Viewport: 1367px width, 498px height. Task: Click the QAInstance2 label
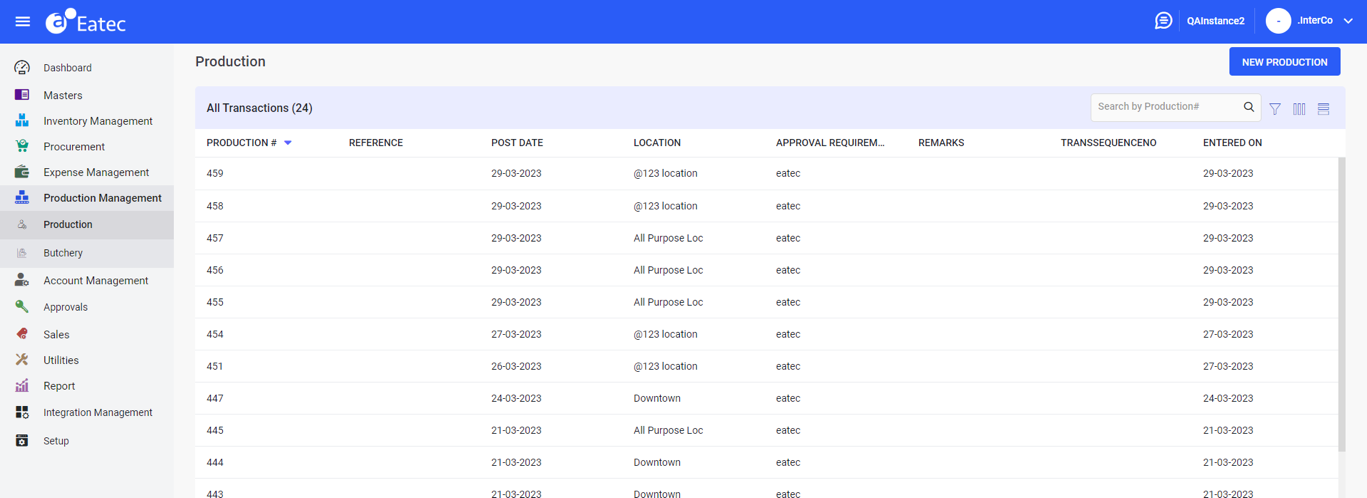coord(1215,21)
